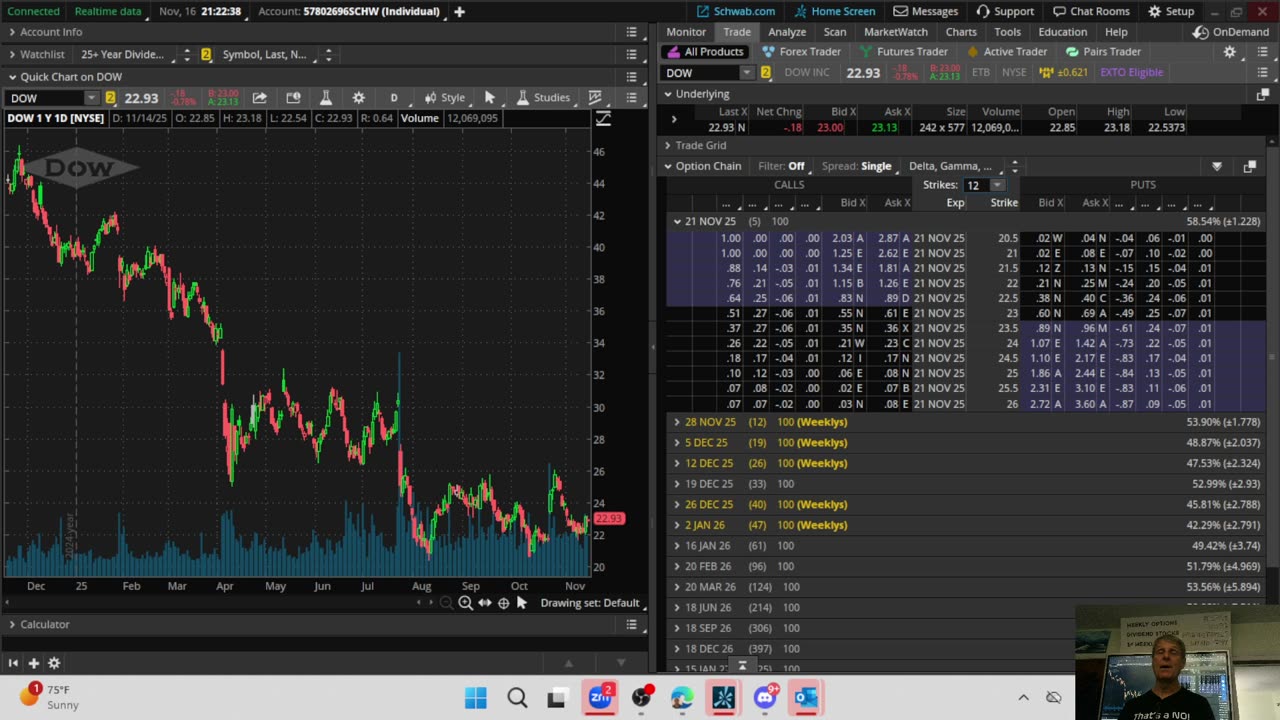Select the Active Trader sub-tab
Image resolution: width=1280 pixels, height=720 pixels.
point(1006,52)
